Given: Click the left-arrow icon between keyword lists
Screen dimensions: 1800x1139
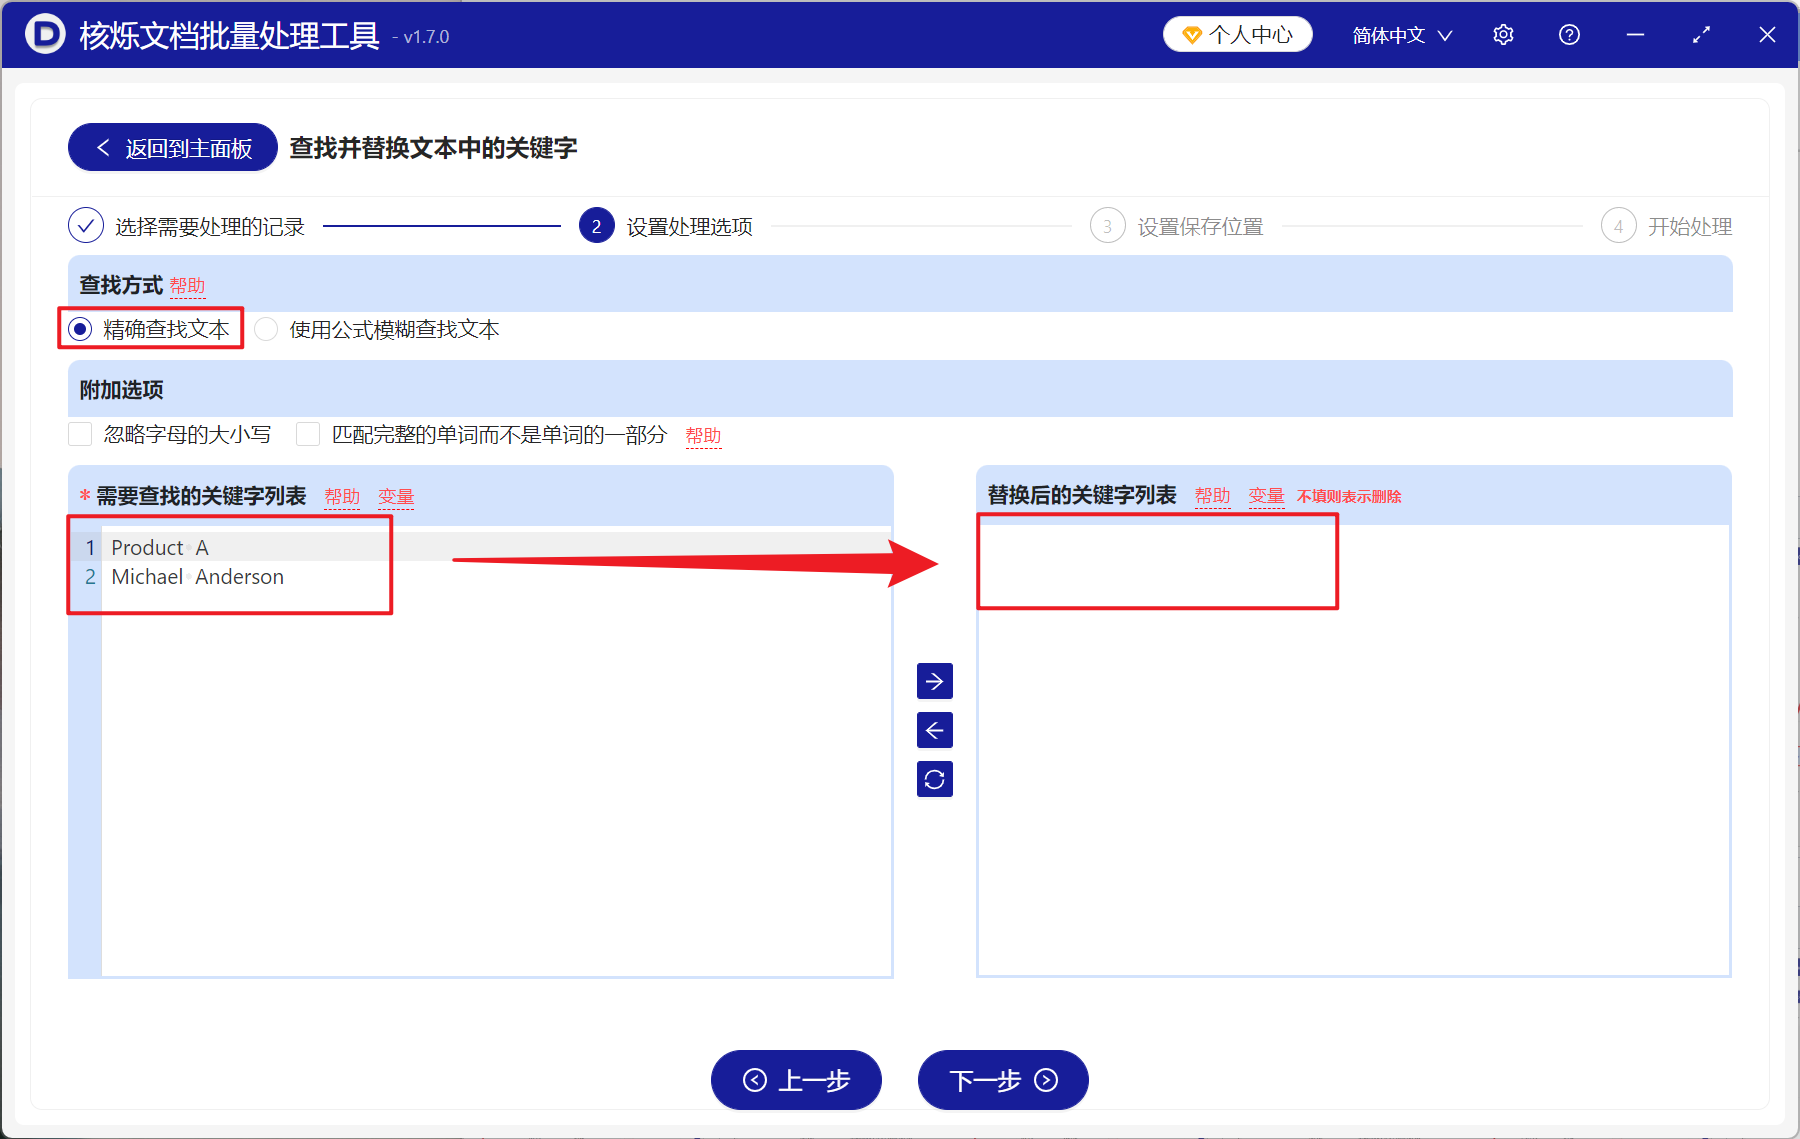Looking at the screenshot, I should click(x=933, y=730).
